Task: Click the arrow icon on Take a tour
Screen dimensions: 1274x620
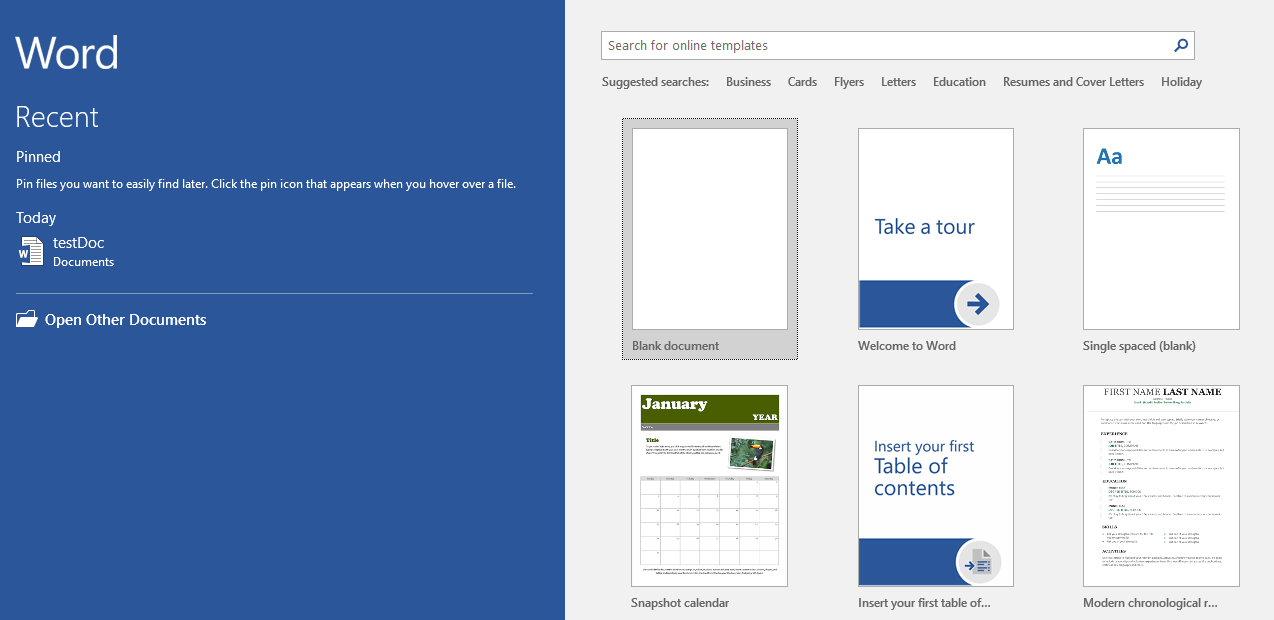Action: click(978, 304)
